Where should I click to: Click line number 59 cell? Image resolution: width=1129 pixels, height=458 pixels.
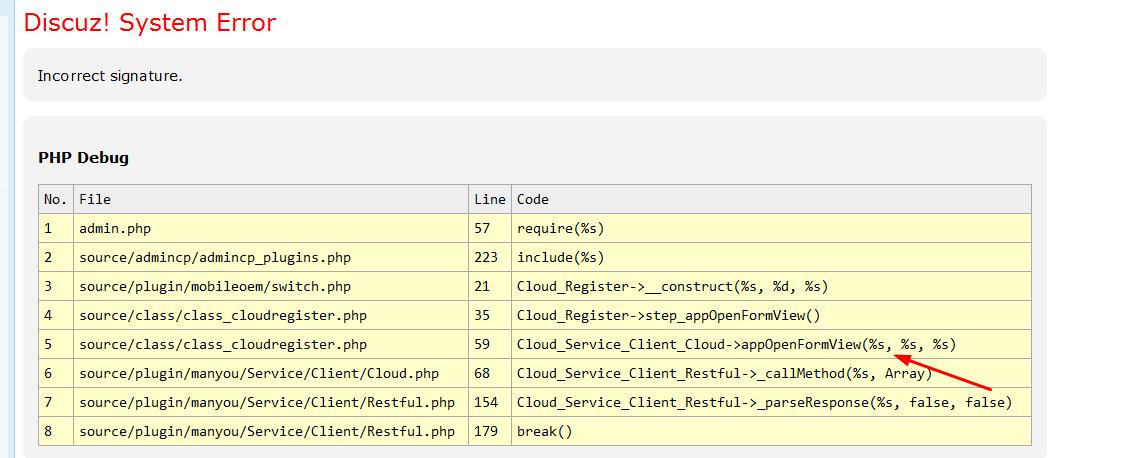(x=490, y=344)
